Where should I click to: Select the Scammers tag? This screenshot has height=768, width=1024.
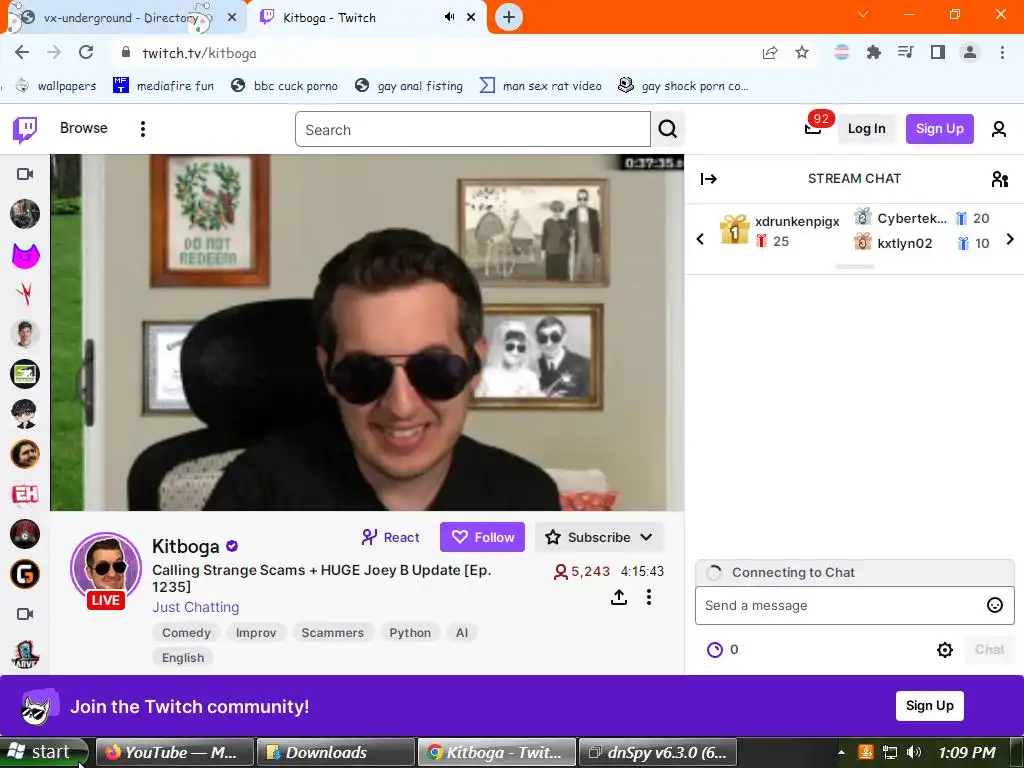point(332,633)
